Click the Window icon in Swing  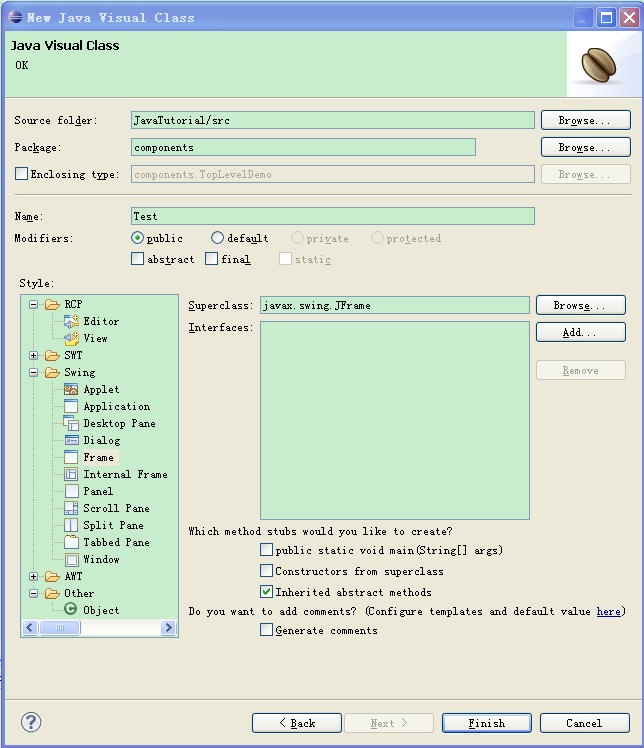pos(71,560)
